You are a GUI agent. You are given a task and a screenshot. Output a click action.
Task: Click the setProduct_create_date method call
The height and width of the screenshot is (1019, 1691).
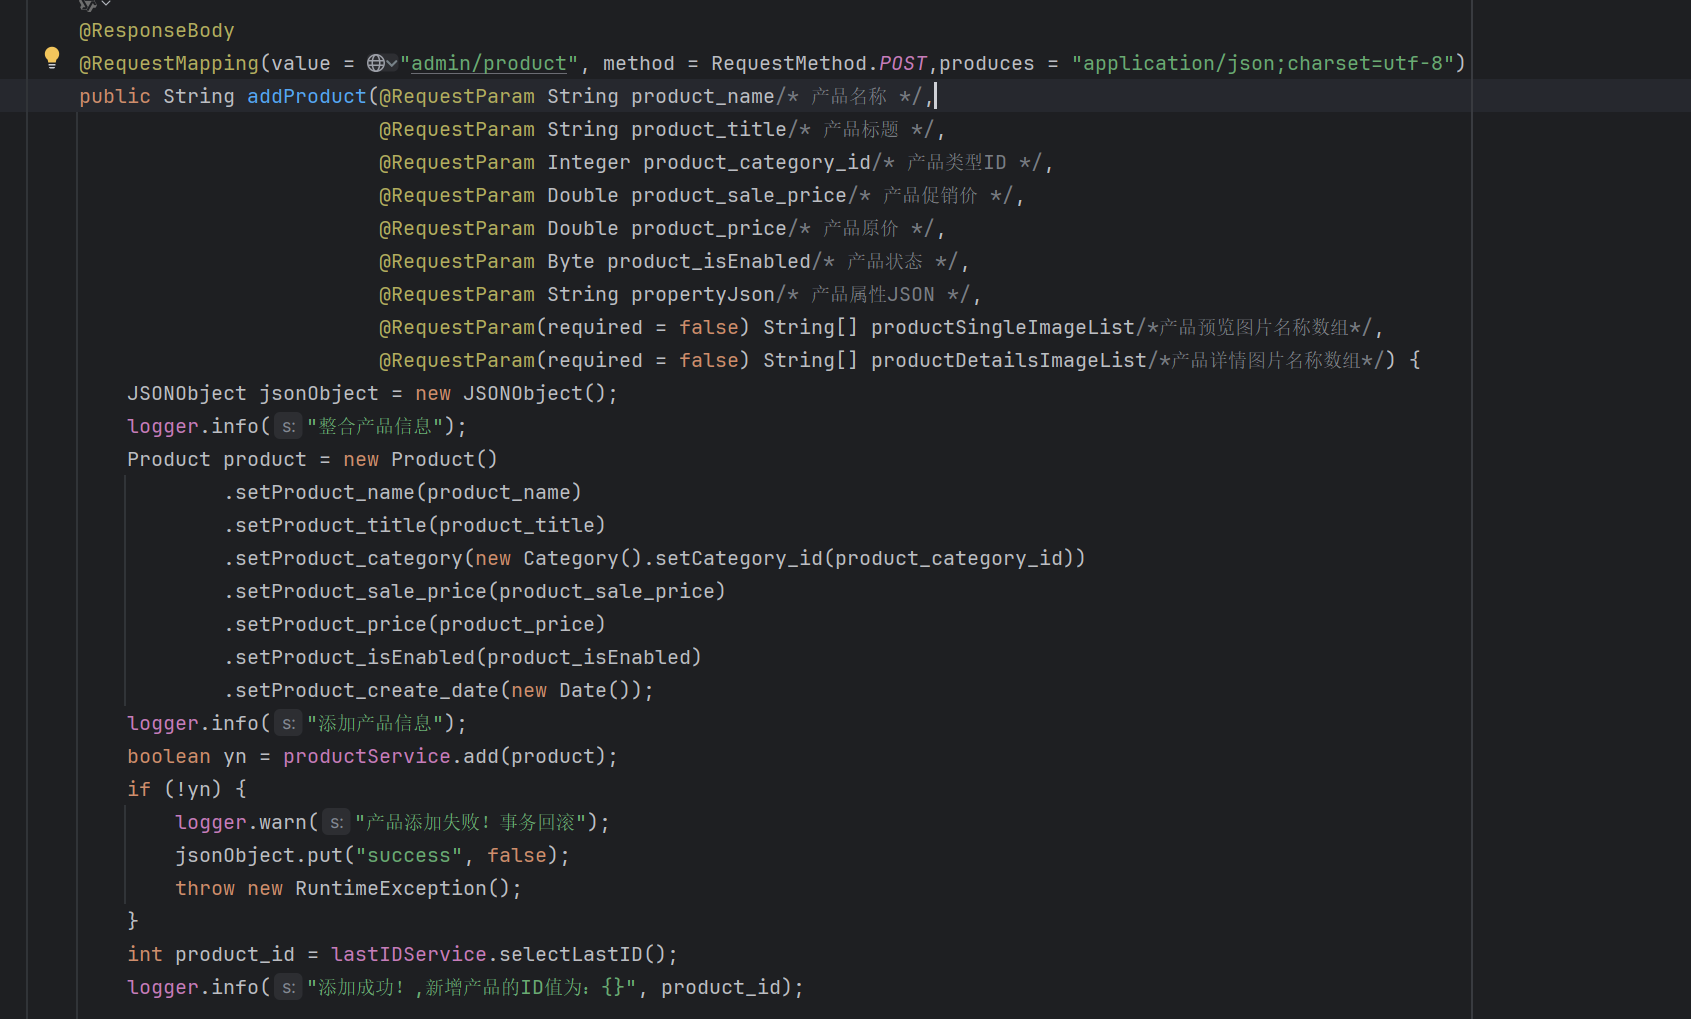pos(366,690)
